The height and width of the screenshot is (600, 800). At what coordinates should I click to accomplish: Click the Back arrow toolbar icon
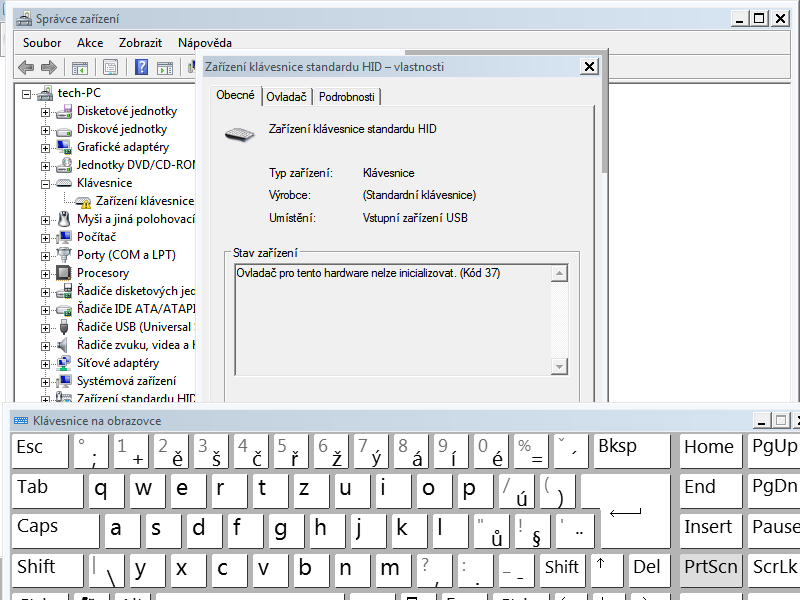click(26, 67)
